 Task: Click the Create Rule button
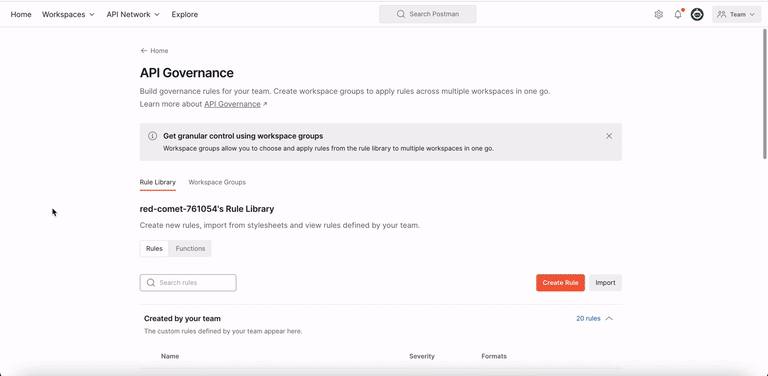coord(560,282)
